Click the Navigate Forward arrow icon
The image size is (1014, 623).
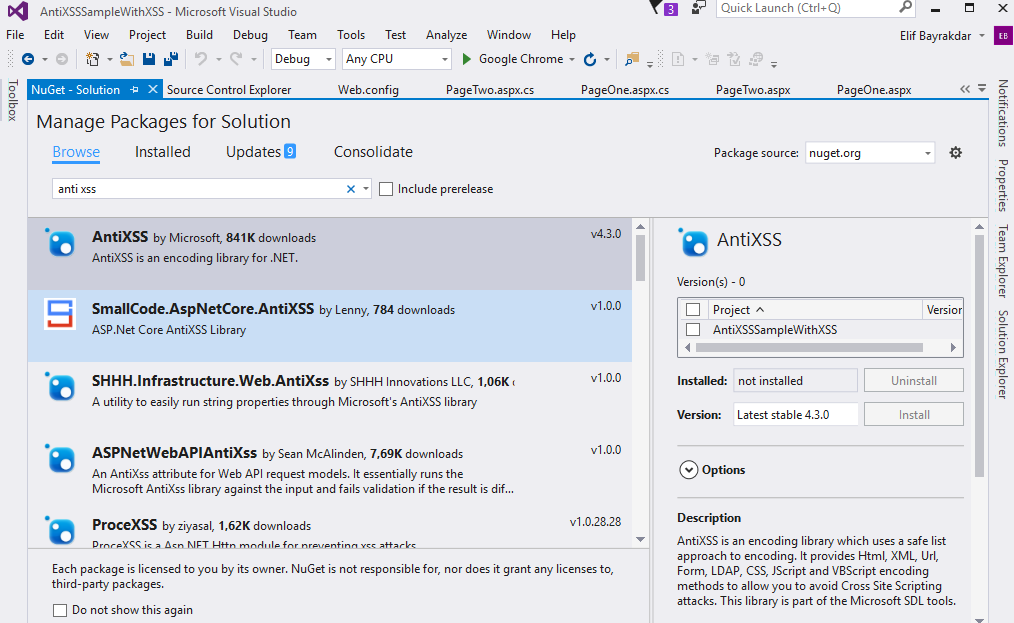click(62, 59)
